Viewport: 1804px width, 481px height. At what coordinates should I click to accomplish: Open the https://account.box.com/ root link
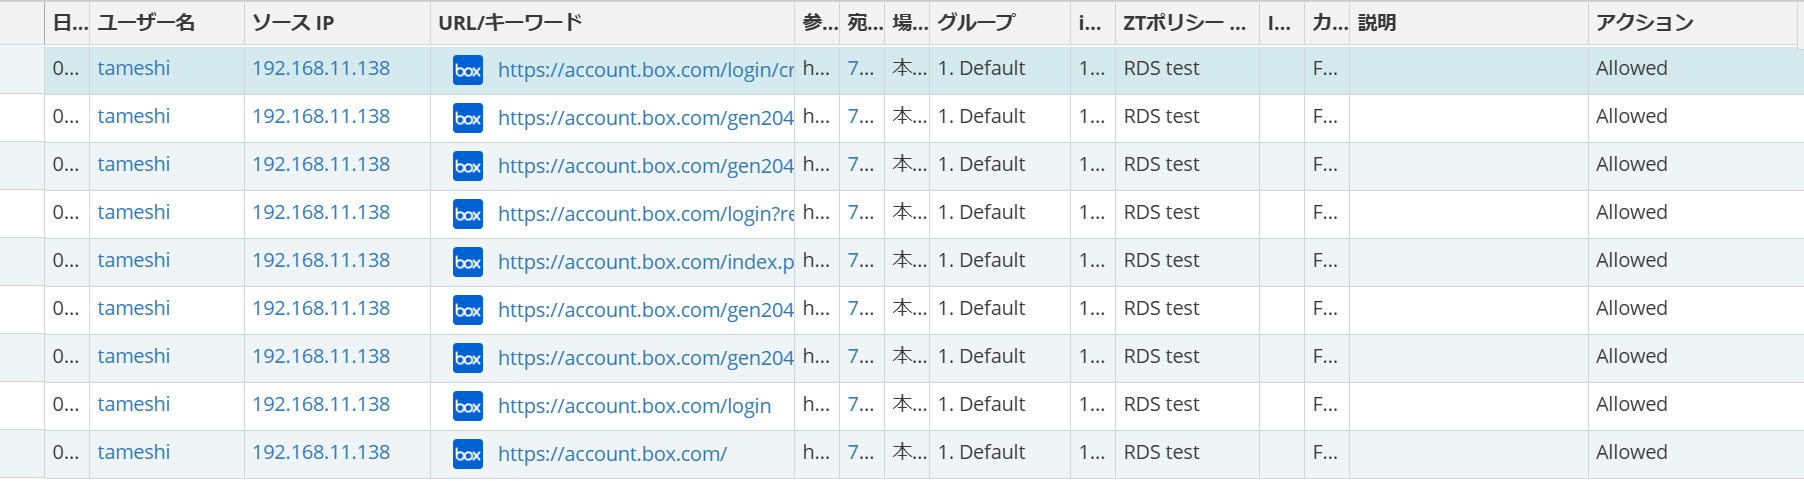coord(612,454)
